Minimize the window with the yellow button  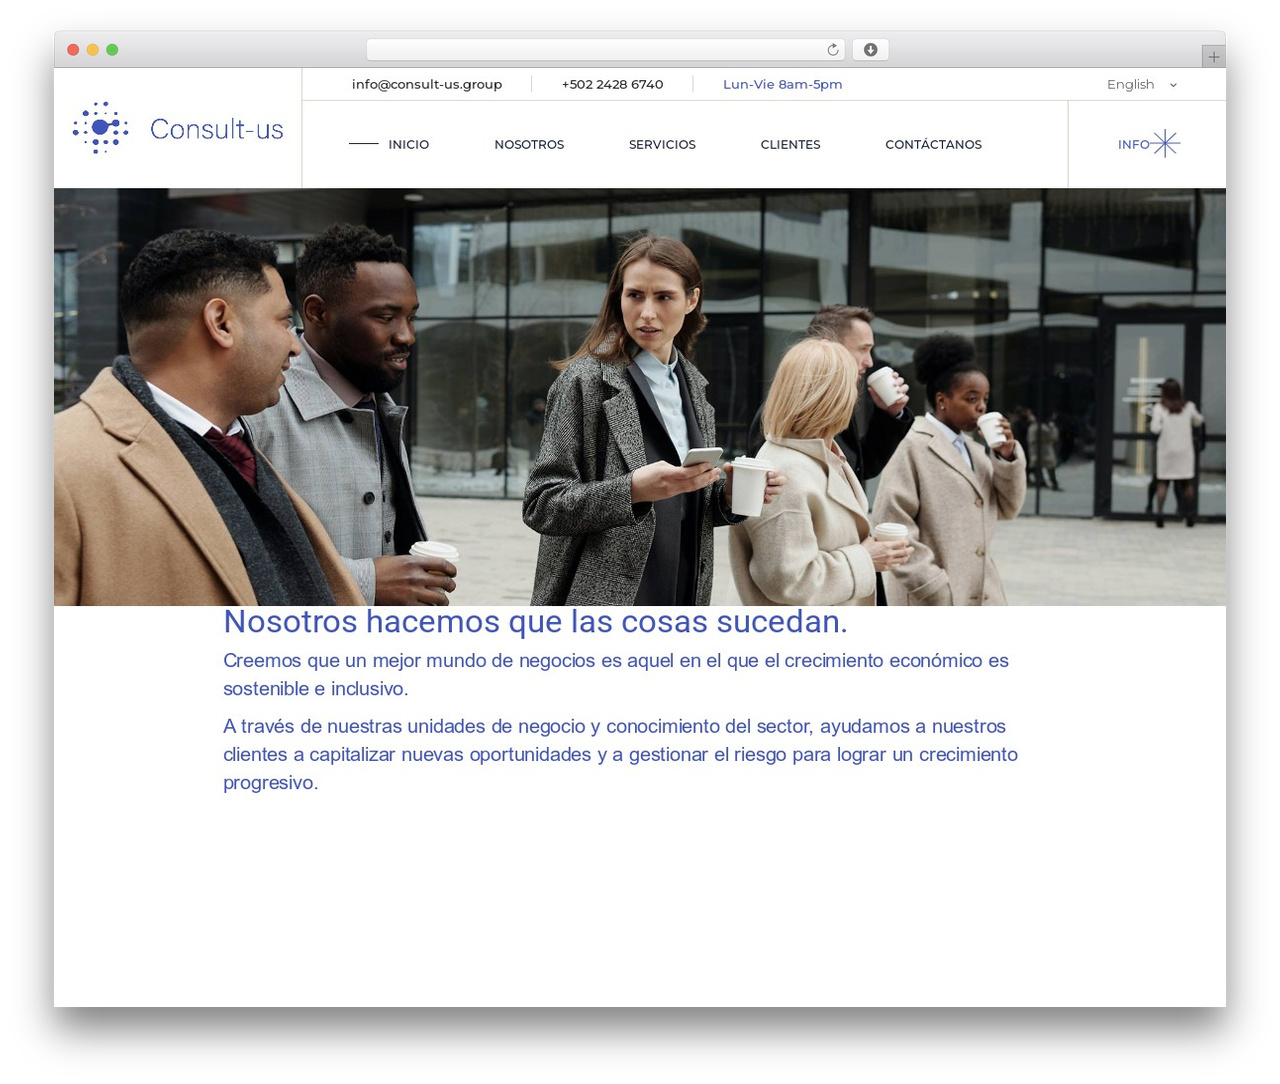click(x=93, y=50)
